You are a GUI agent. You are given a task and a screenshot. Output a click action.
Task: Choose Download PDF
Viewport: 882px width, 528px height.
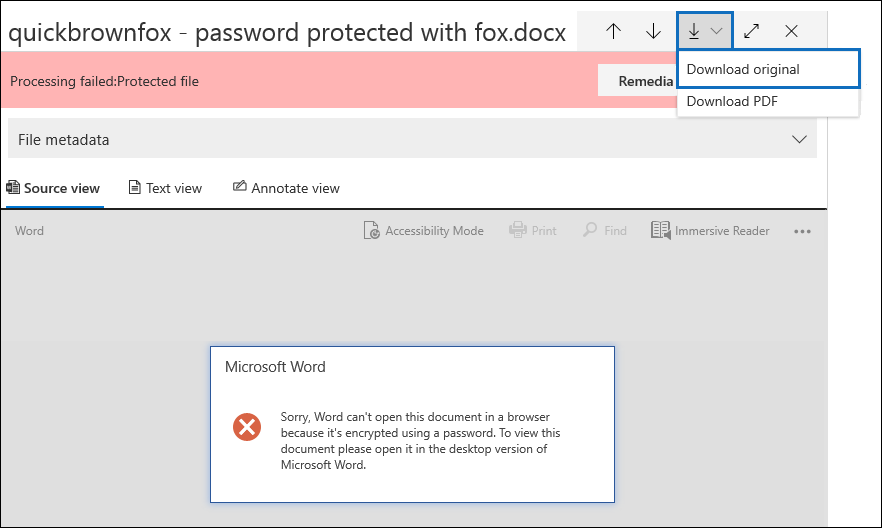(768, 101)
